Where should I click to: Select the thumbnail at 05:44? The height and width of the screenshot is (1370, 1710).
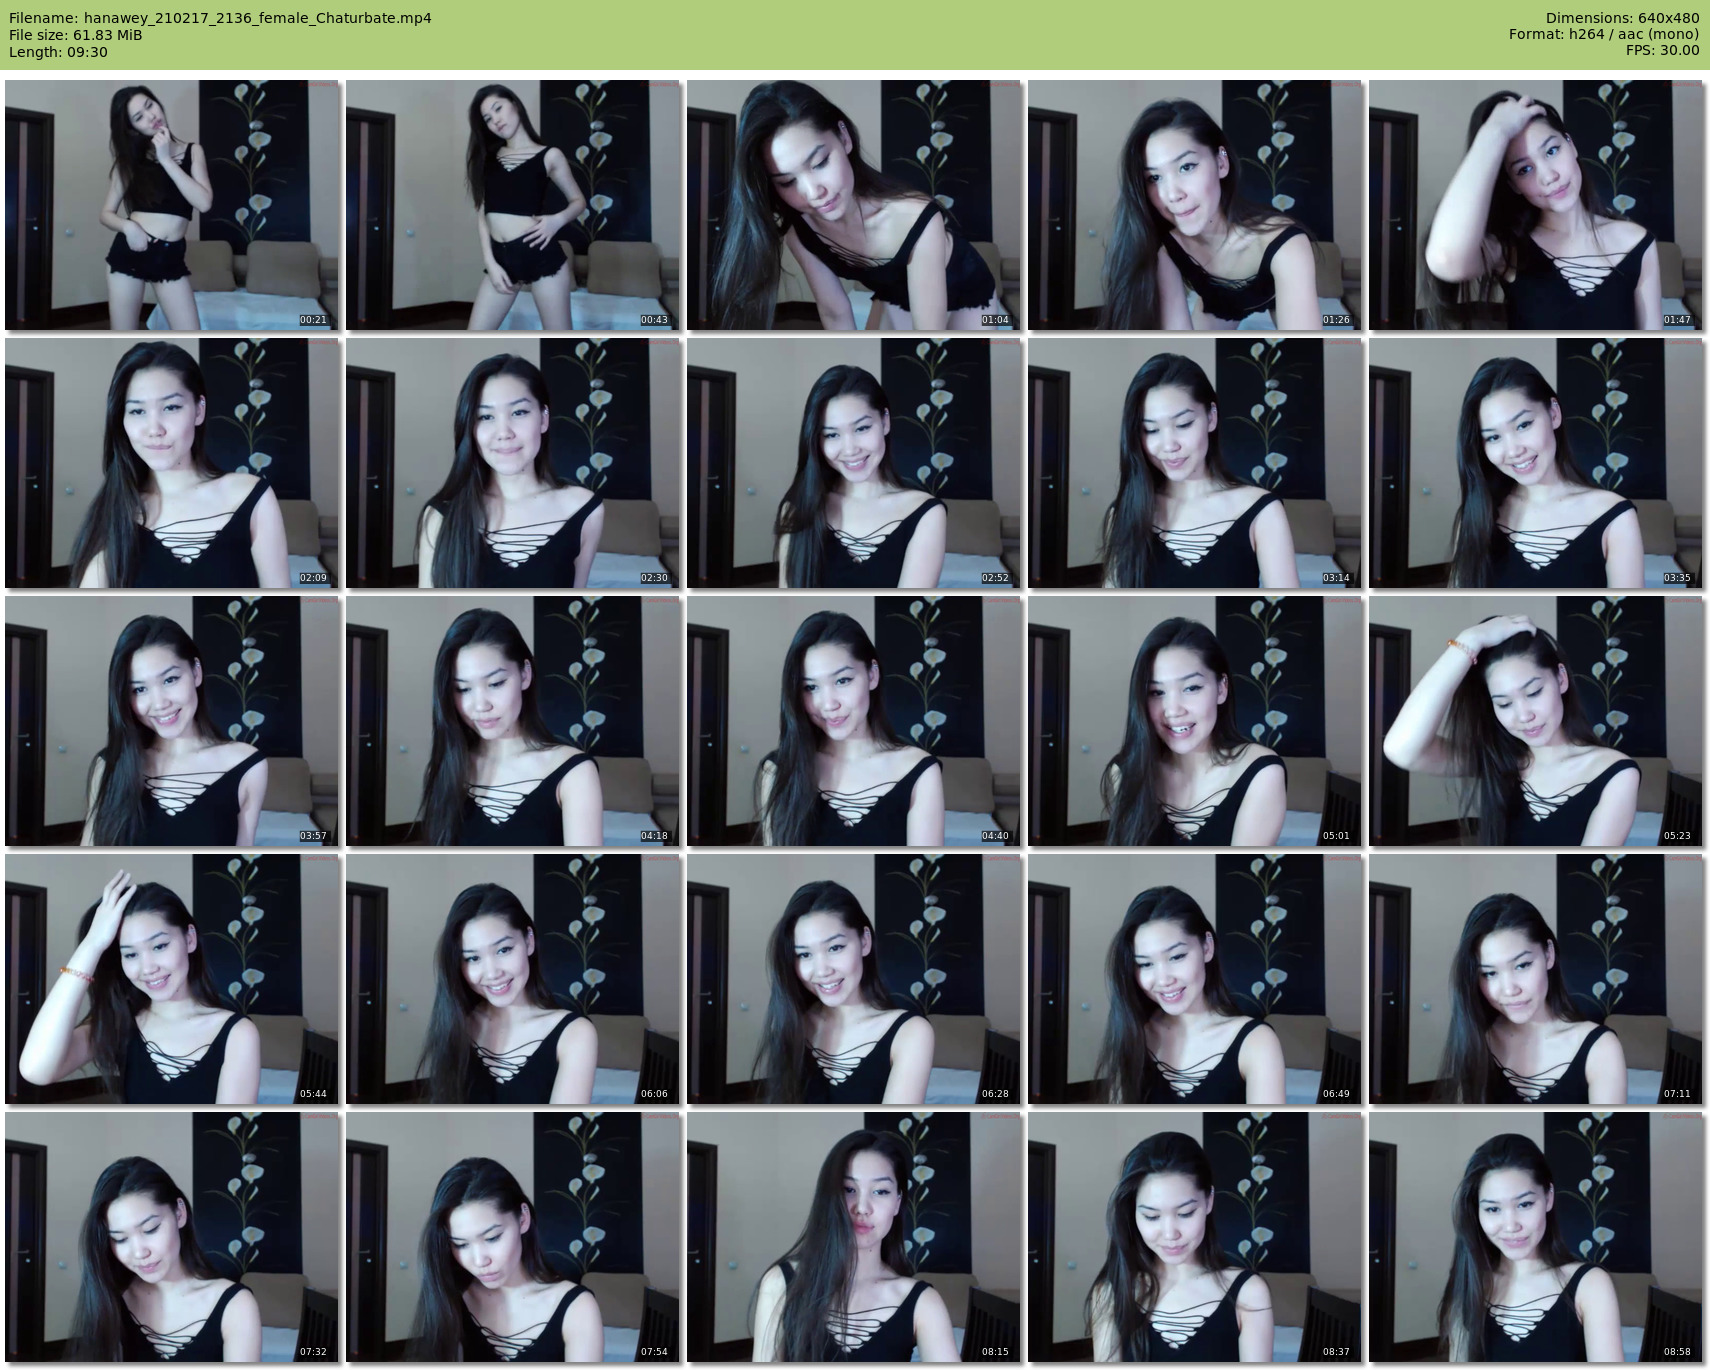[171, 979]
